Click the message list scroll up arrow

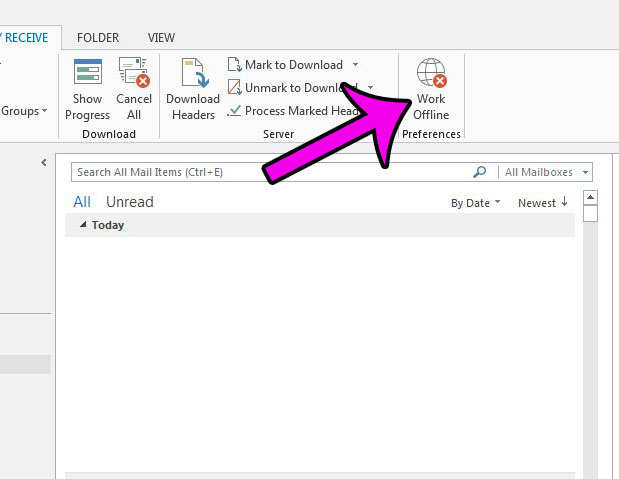click(591, 197)
